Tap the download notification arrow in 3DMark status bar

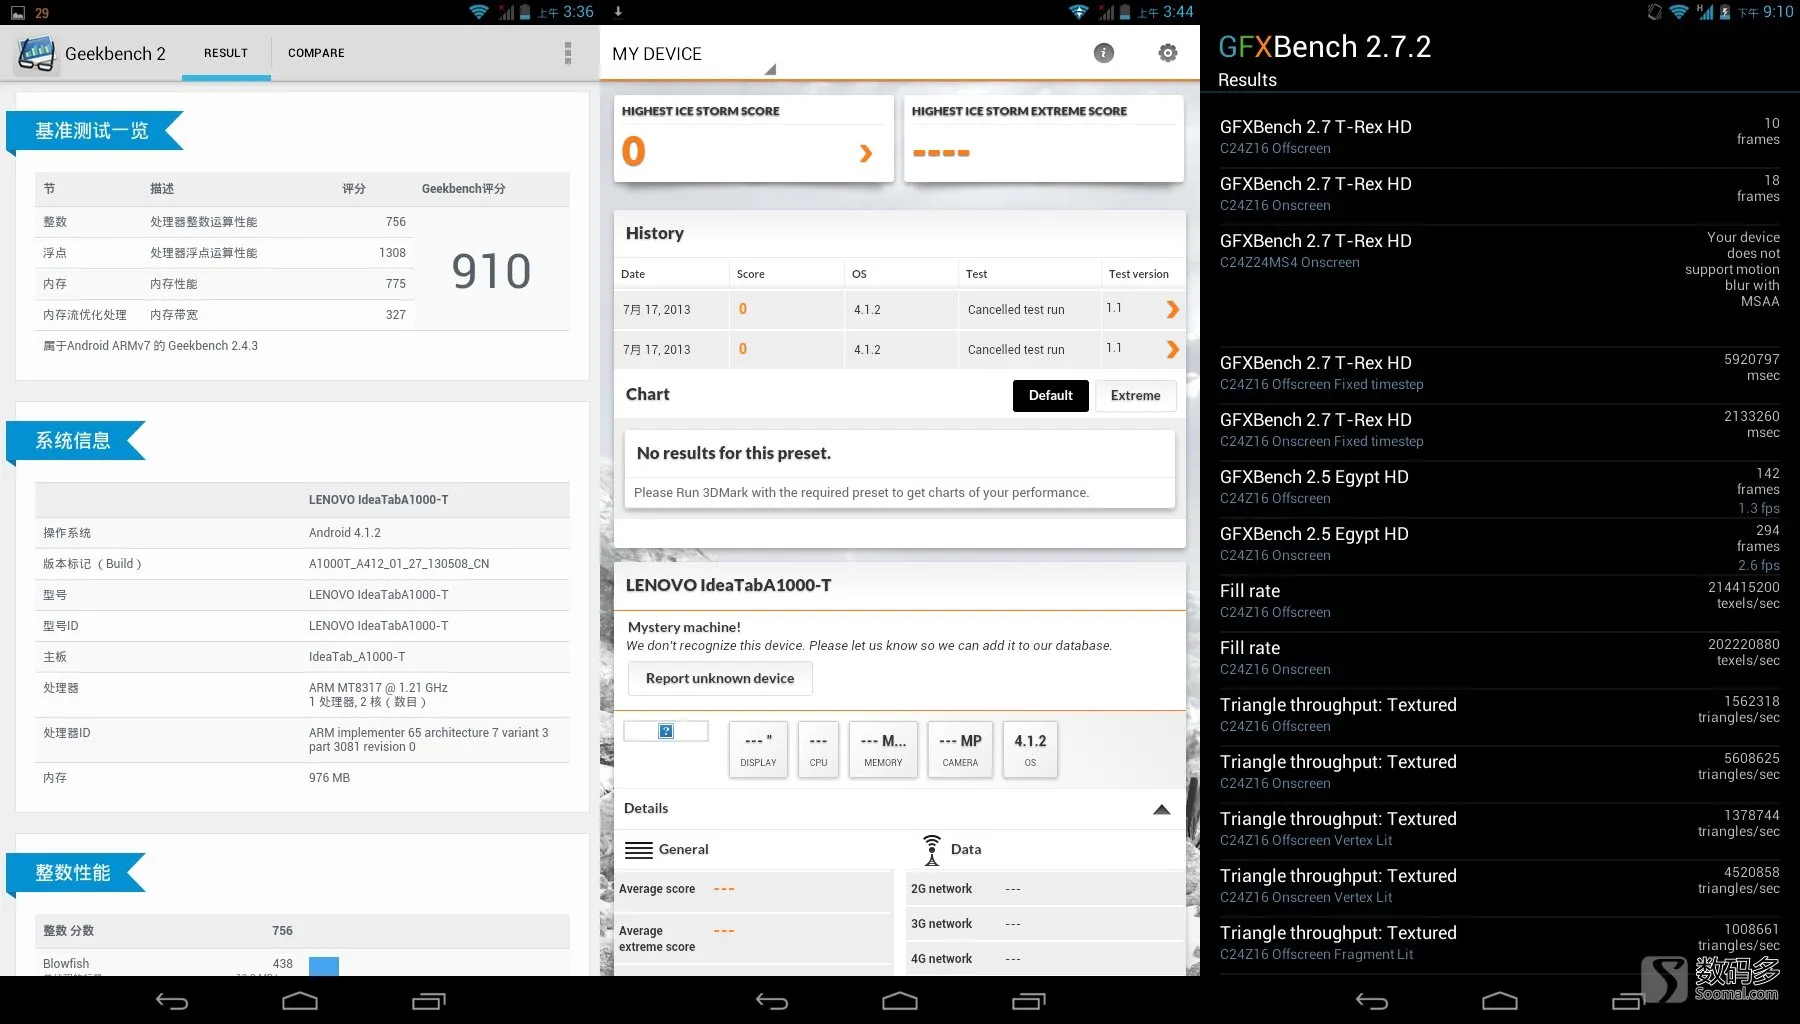(x=618, y=12)
